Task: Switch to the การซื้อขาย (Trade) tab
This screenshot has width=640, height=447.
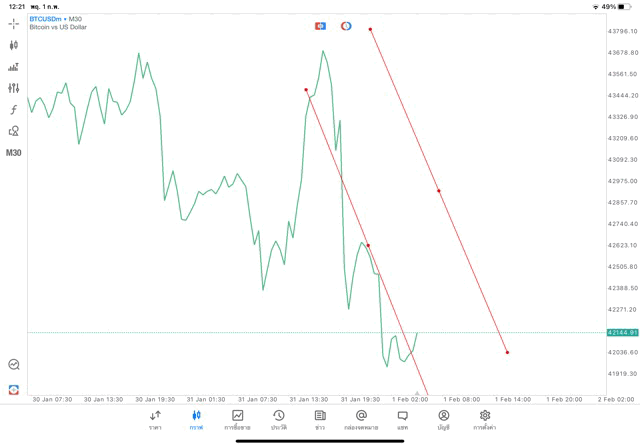Action: tap(237, 420)
